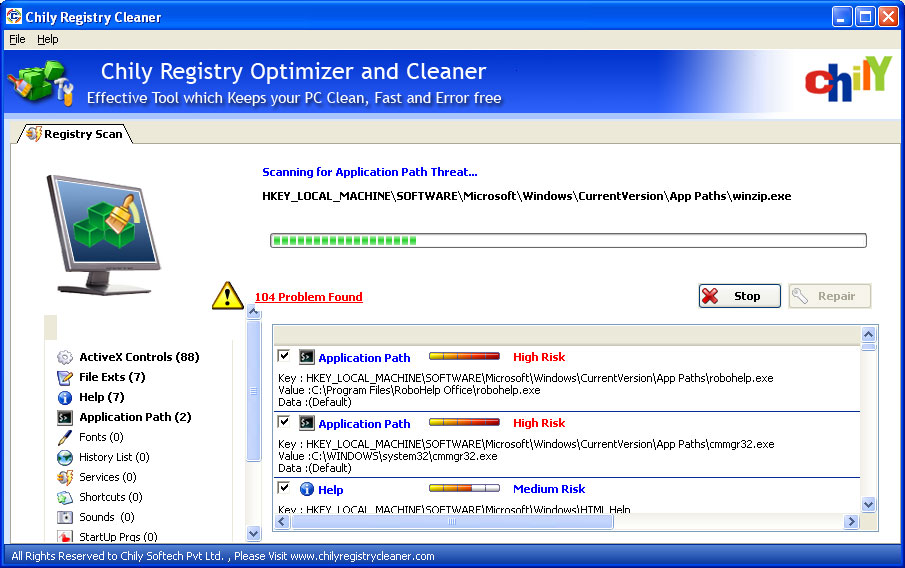Click the winzip.exe registry key text
The image size is (905, 568).
coord(526,196)
